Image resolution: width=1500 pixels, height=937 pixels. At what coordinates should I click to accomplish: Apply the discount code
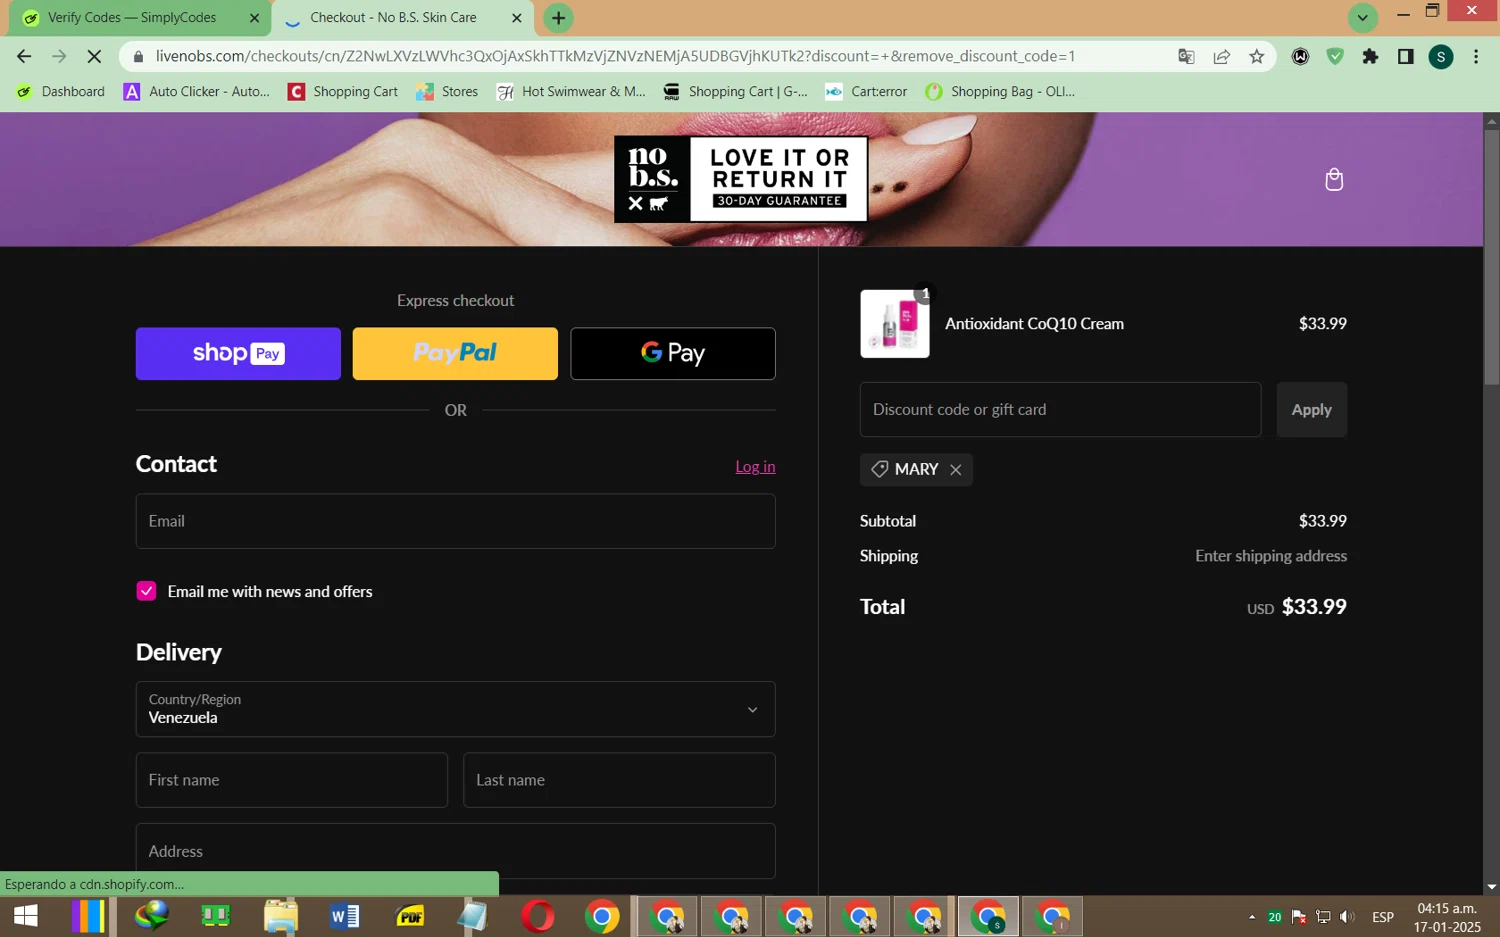pos(1311,410)
